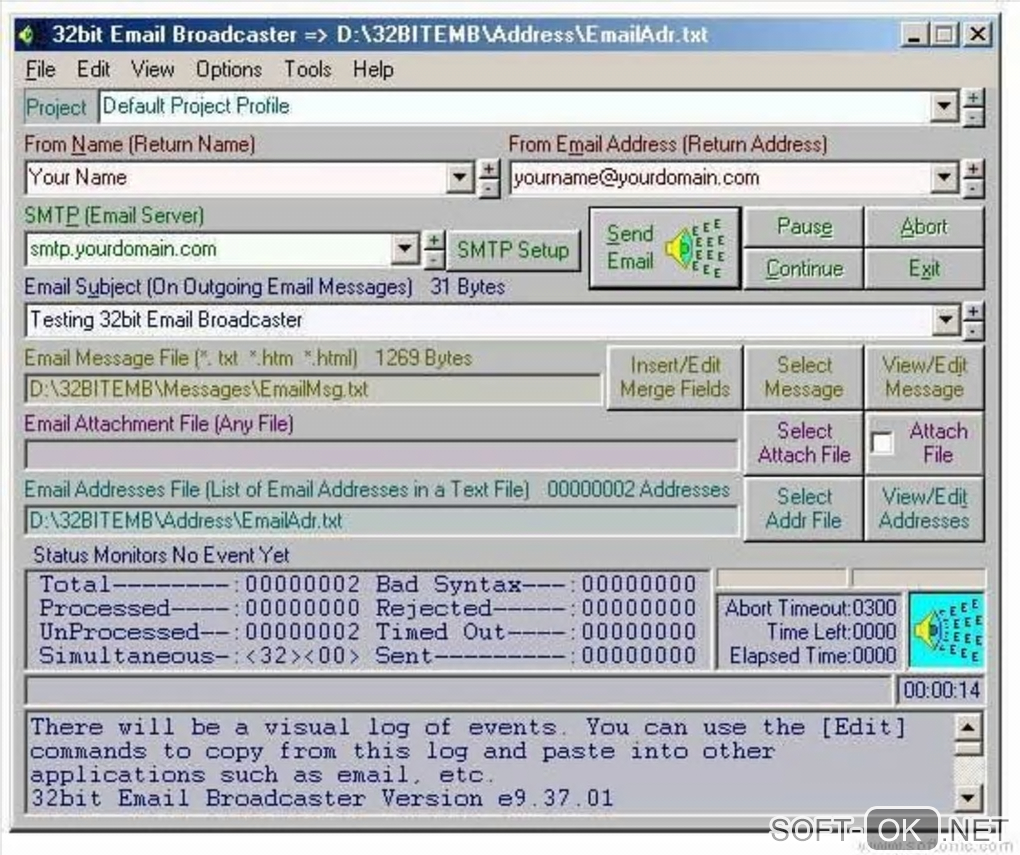Viewport: 1020px width, 855px height.
Task: Click the Rejected count line
Action: [x=535, y=608]
